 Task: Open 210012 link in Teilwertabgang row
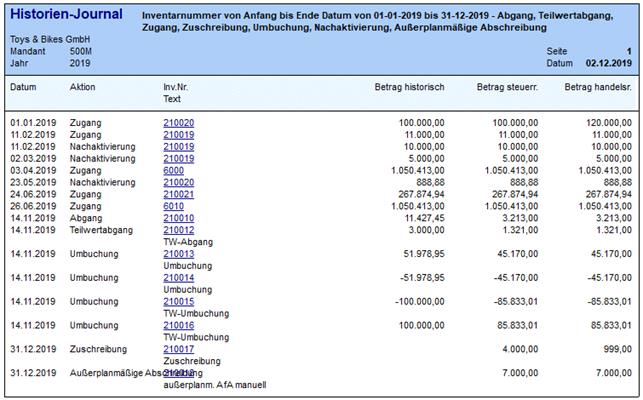[x=178, y=230]
